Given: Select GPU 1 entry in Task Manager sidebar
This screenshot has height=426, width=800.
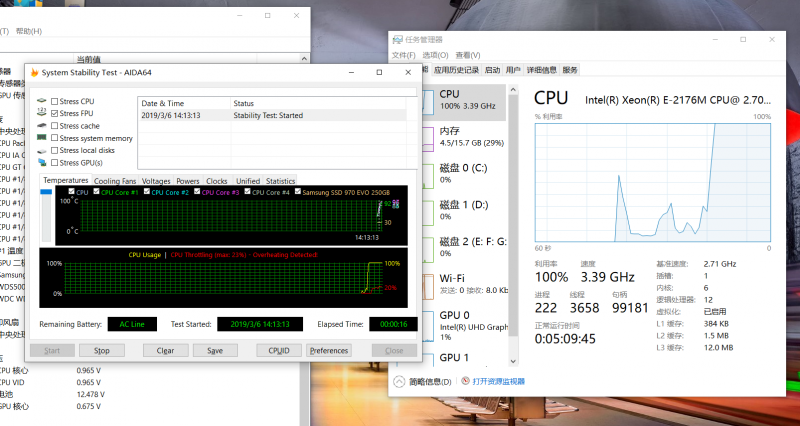Looking at the screenshot, I should [x=463, y=358].
